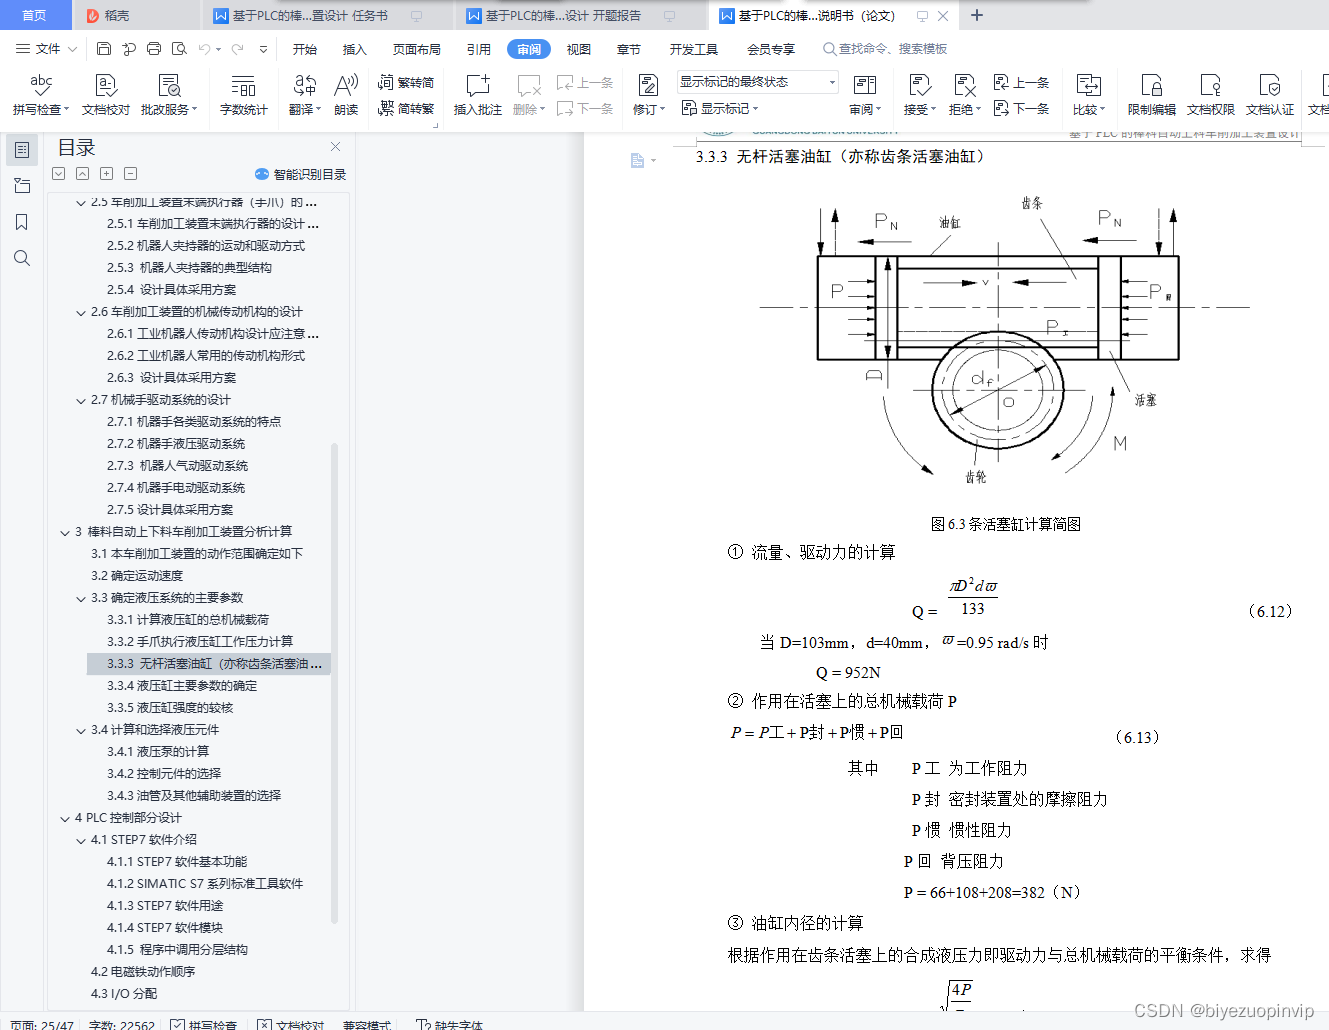This screenshot has width=1329, height=1030.
Task: Start Read Aloud (朗读)
Action: click(346, 95)
